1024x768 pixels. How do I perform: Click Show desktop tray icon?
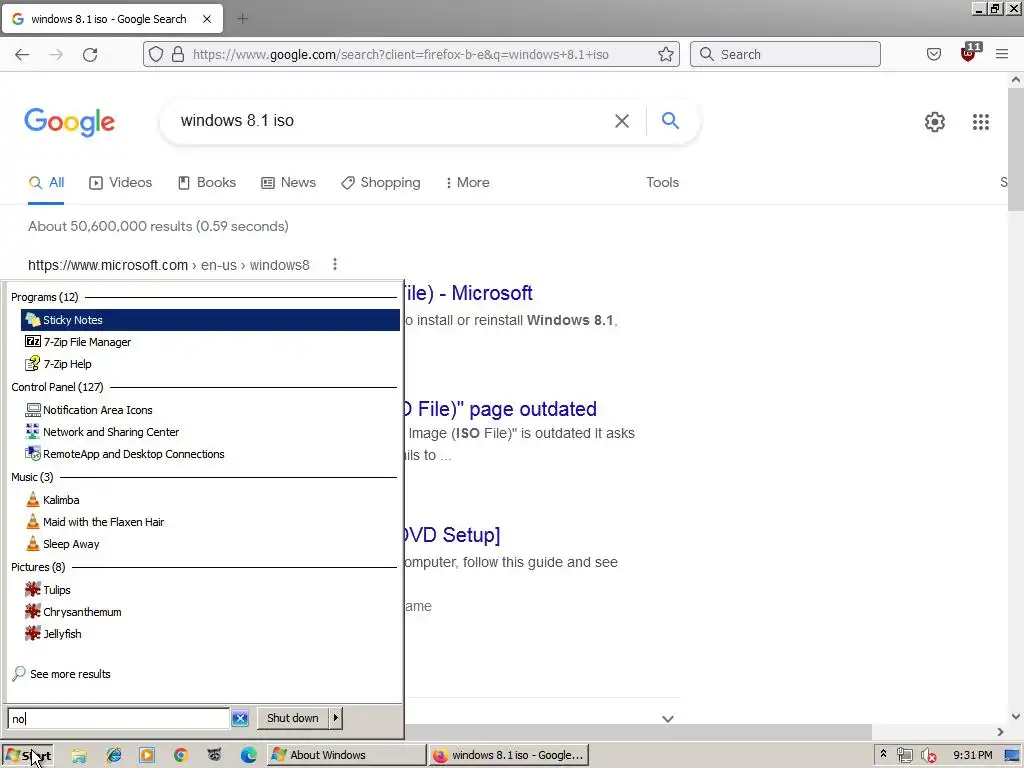click(1012, 756)
